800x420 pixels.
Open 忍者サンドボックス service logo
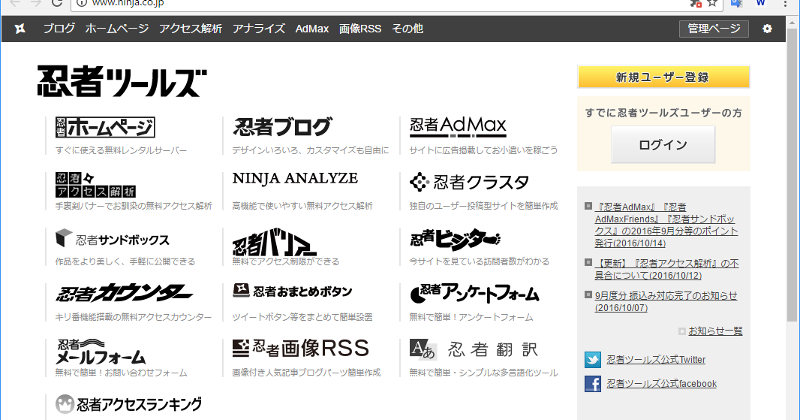112,238
